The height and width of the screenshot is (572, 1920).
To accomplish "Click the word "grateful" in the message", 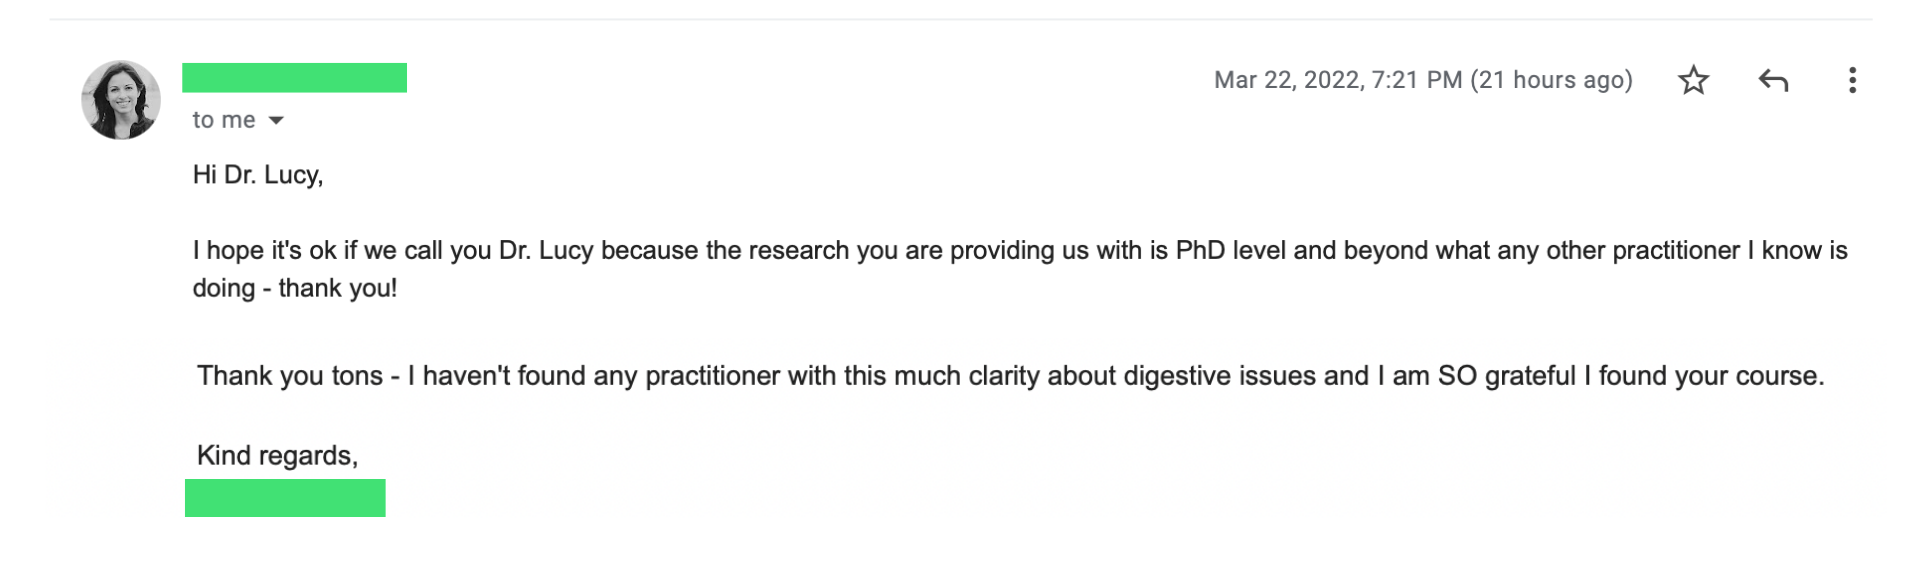I will [x=1530, y=376].
